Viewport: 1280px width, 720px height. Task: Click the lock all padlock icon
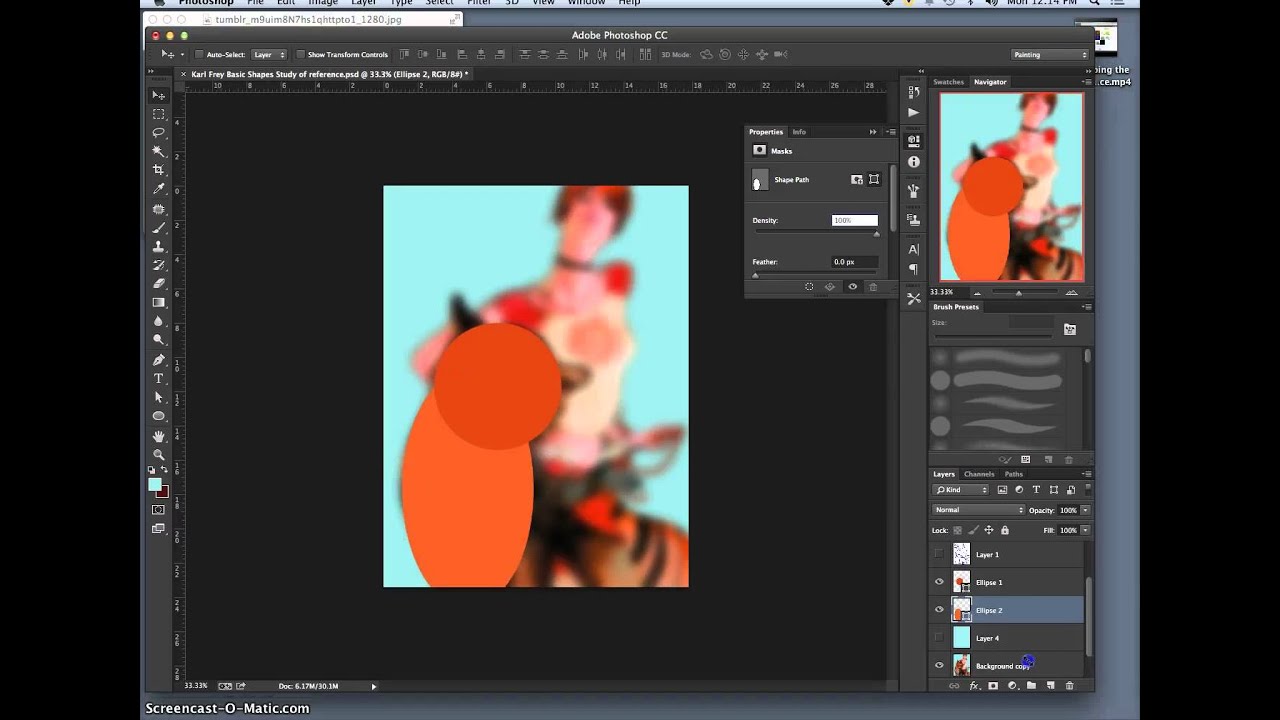point(1005,530)
